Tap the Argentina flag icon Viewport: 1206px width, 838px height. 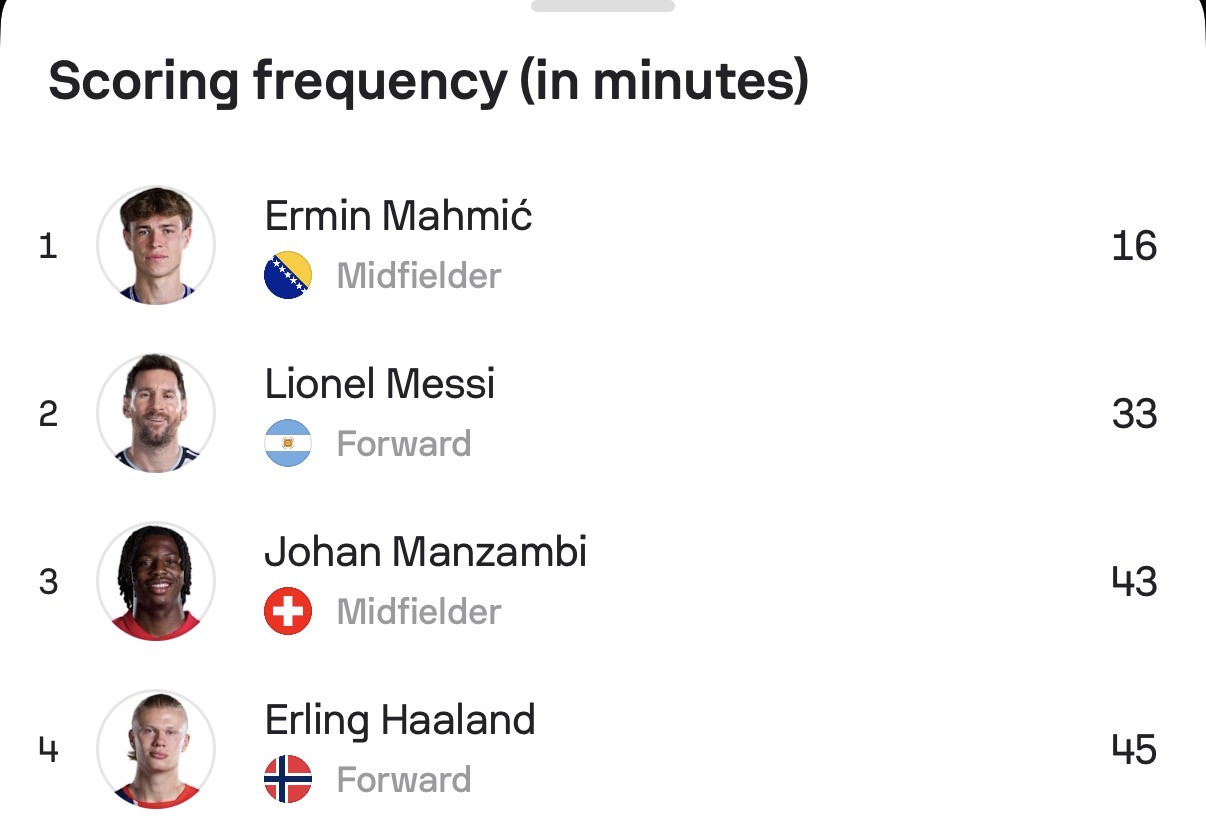[288, 443]
